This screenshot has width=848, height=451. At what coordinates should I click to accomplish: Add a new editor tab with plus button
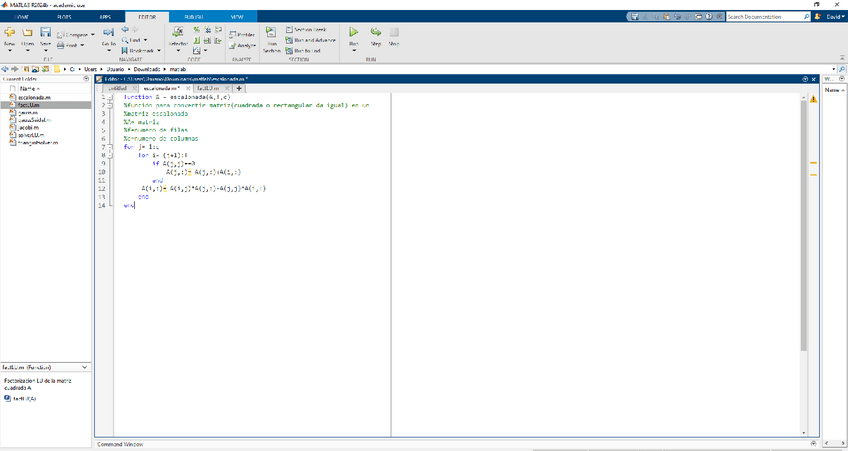pos(239,88)
